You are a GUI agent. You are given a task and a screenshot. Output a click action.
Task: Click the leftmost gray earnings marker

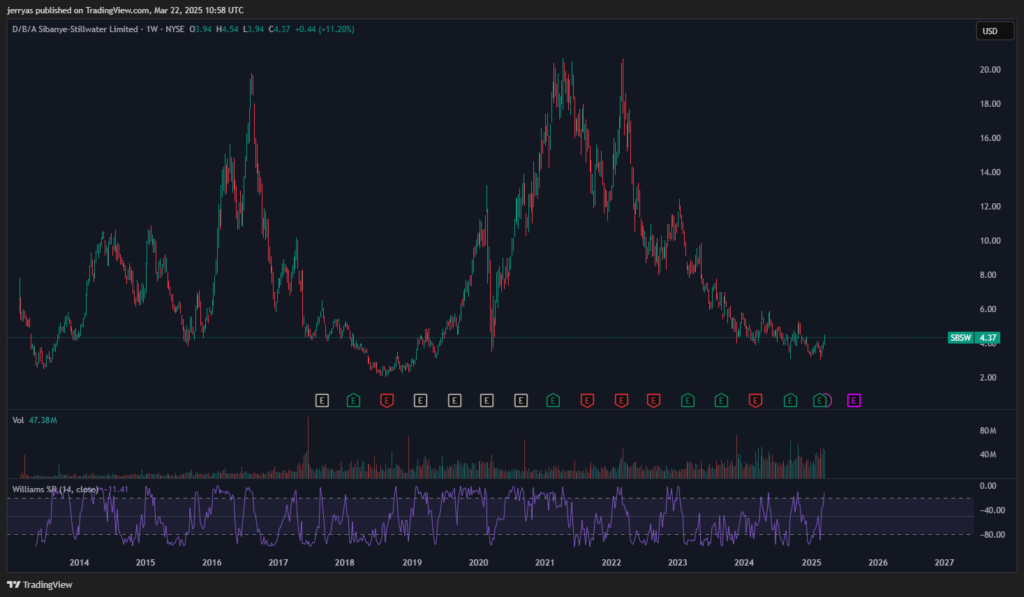(321, 400)
